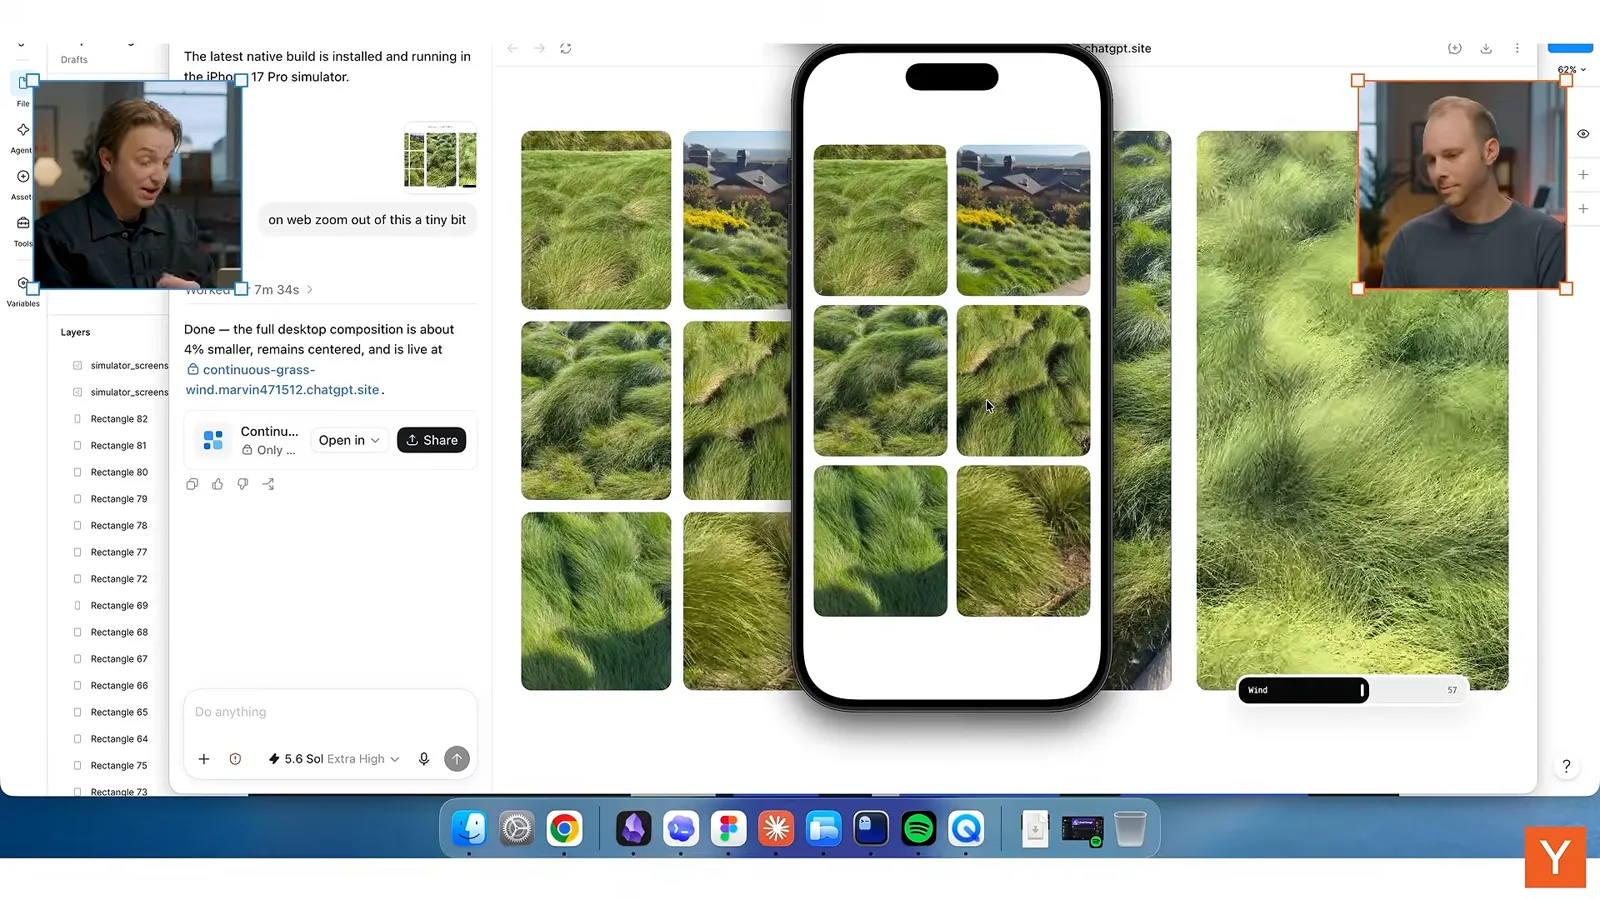Screen dimensions: 1600x900
Task: Select the Rectangle 77 layer
Action: pyautogui.click(x=119, y=552)
